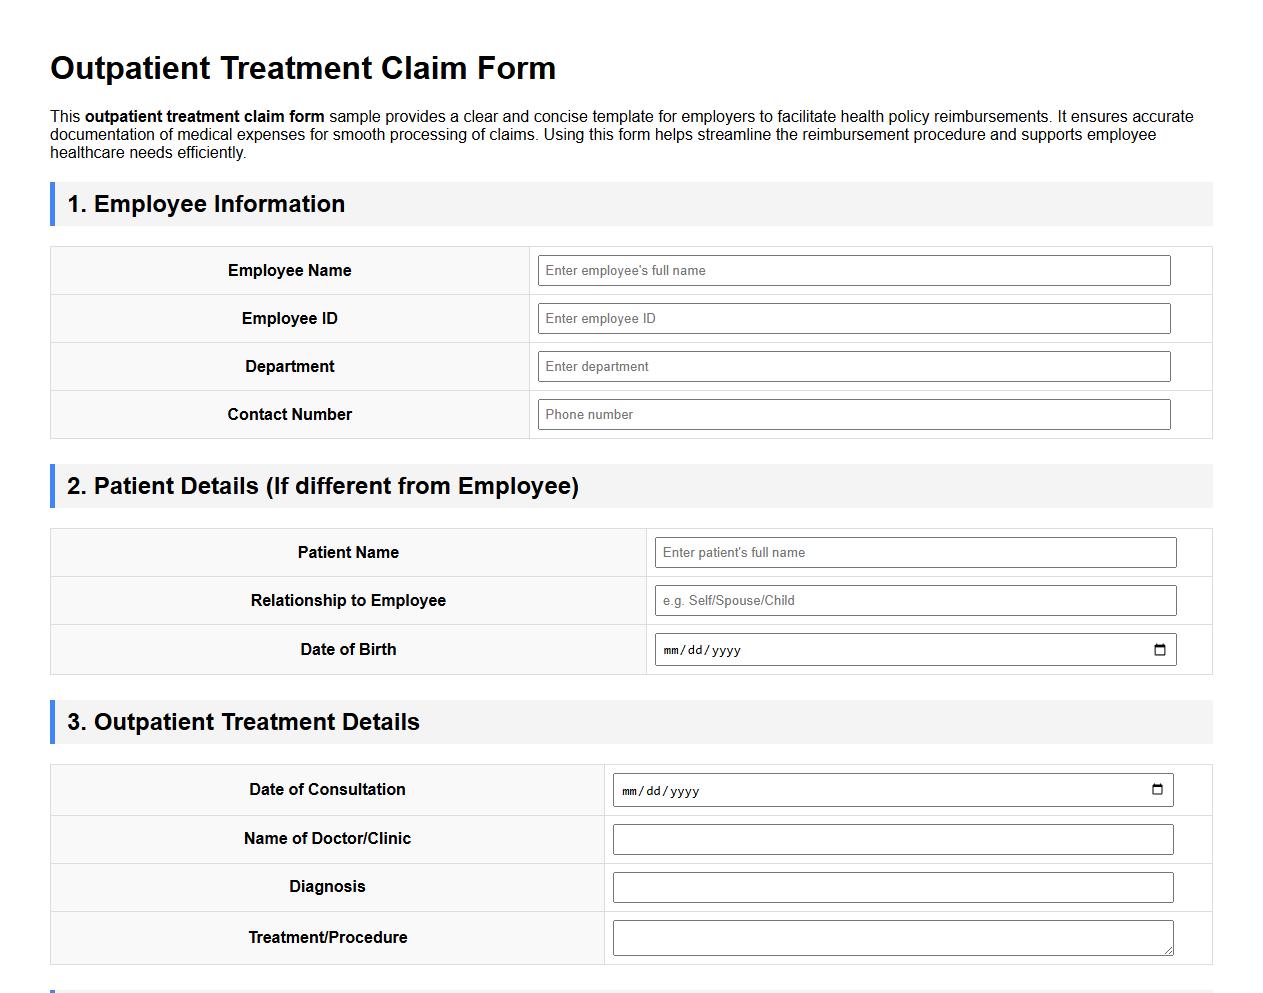Image resolution: width=1263 pixels, height=993 pixels.
Task: Click the Employee ID input field
Action: pos(853,318)
